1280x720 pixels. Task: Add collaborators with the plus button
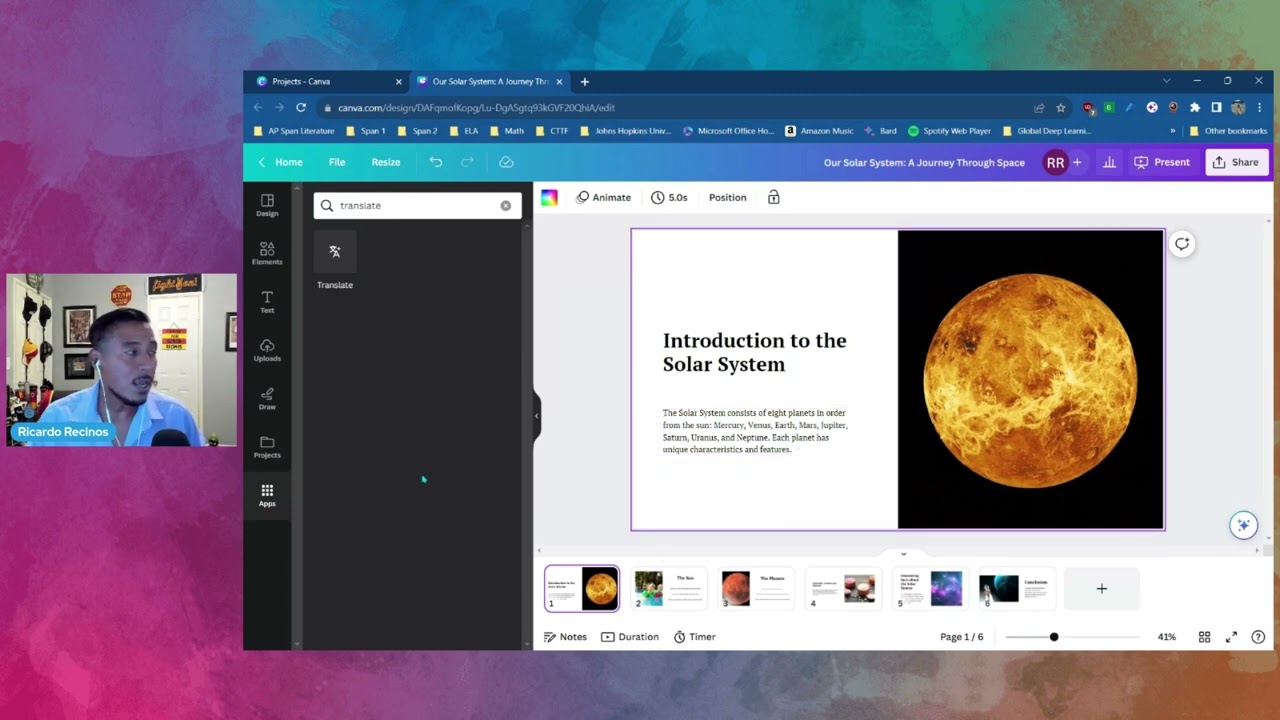click(x=1077, y=162)
